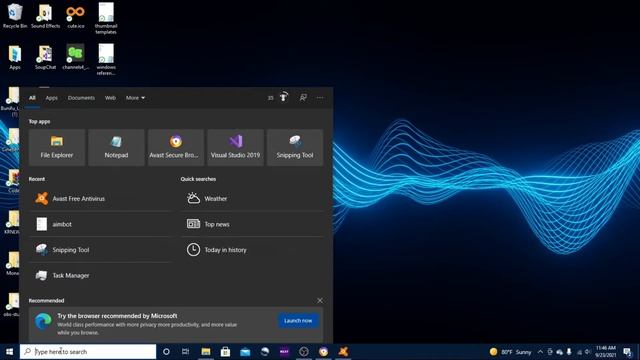The image size is (640, 360).
Task: Click the Avast Antivirus taskbar icon
Action: [x=343, y=351]
